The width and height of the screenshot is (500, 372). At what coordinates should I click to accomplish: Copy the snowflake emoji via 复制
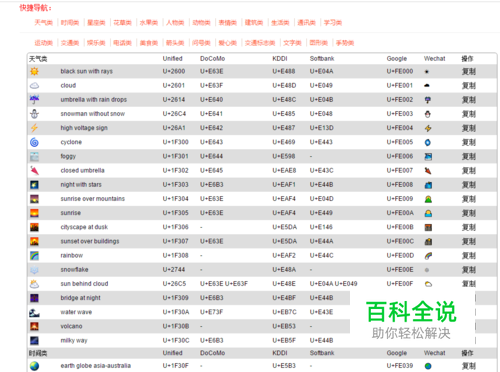[x=468, y=270]
